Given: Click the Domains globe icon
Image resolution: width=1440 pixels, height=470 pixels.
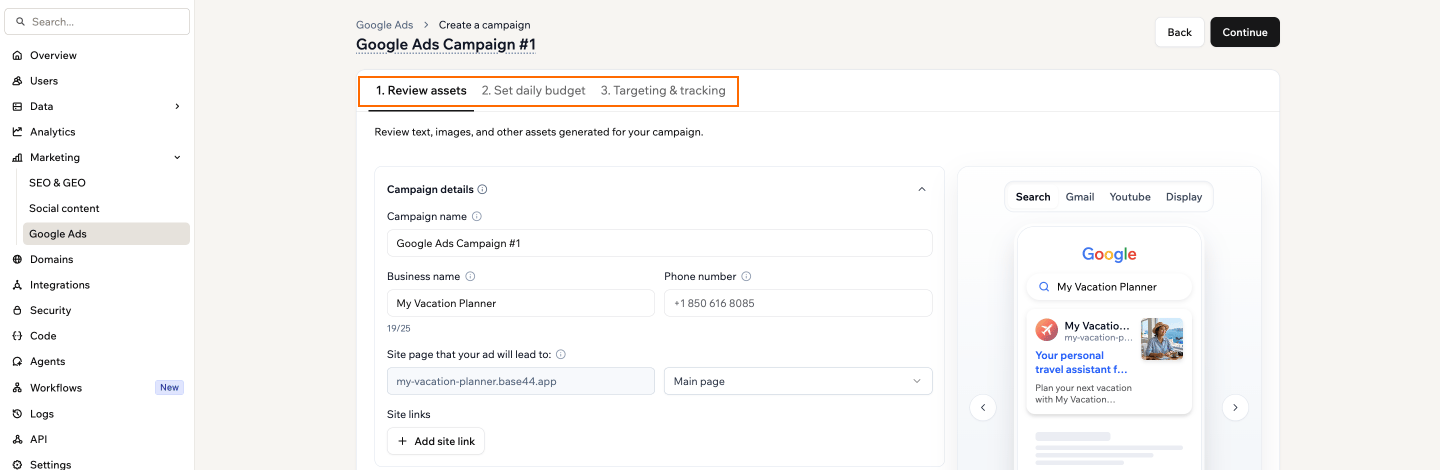Looking at the screenshot, I should click(17, 259).
